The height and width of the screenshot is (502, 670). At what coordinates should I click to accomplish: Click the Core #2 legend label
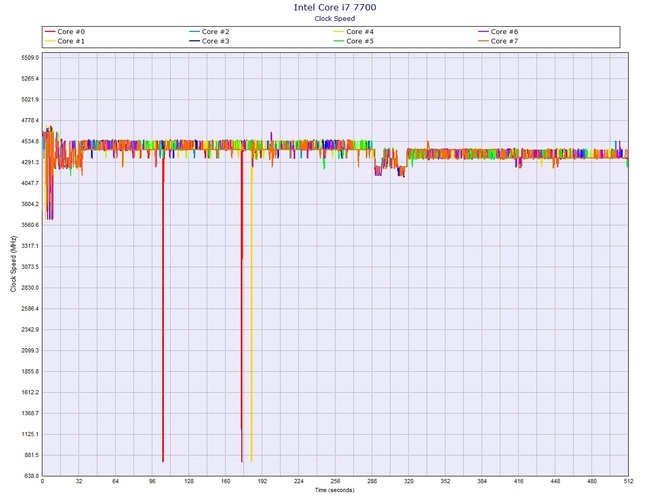click(215, 32)
